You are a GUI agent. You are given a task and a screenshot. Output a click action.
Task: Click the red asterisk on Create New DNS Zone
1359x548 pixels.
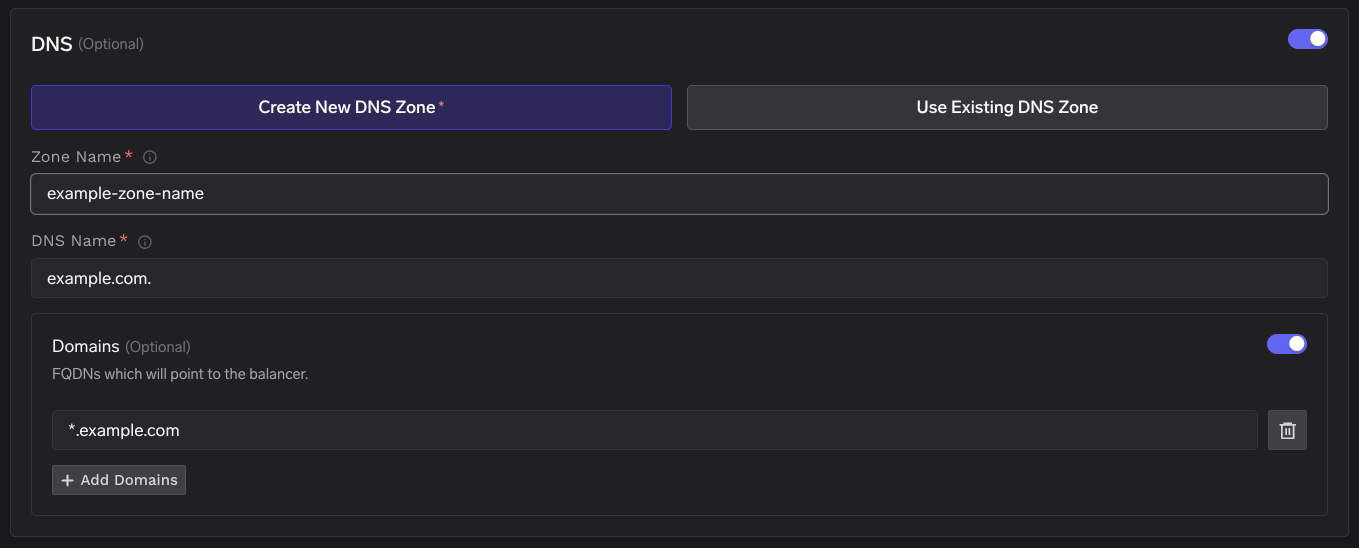(x=441, y=105)
